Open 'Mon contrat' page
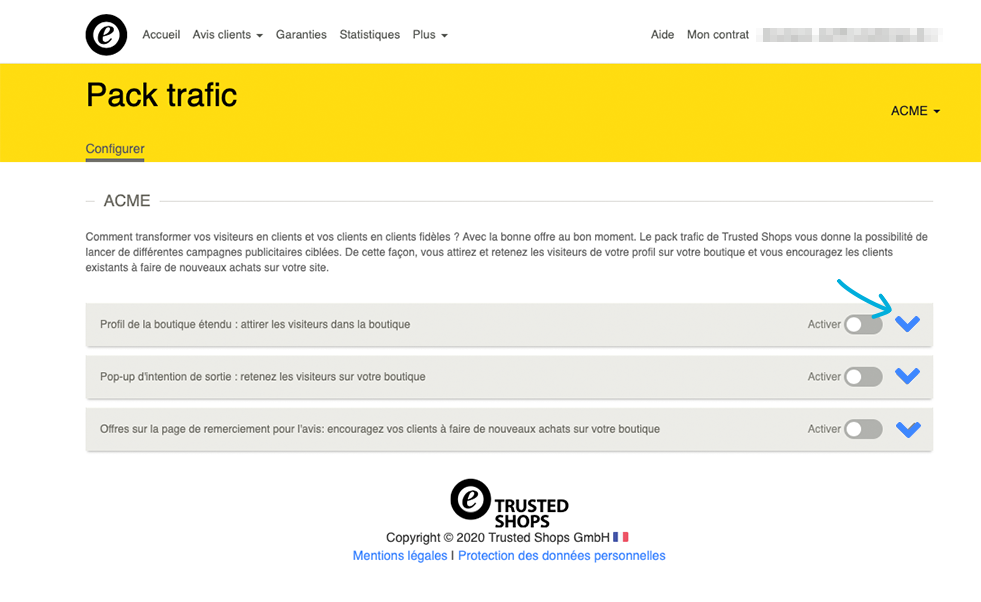 tap(718, 35)
